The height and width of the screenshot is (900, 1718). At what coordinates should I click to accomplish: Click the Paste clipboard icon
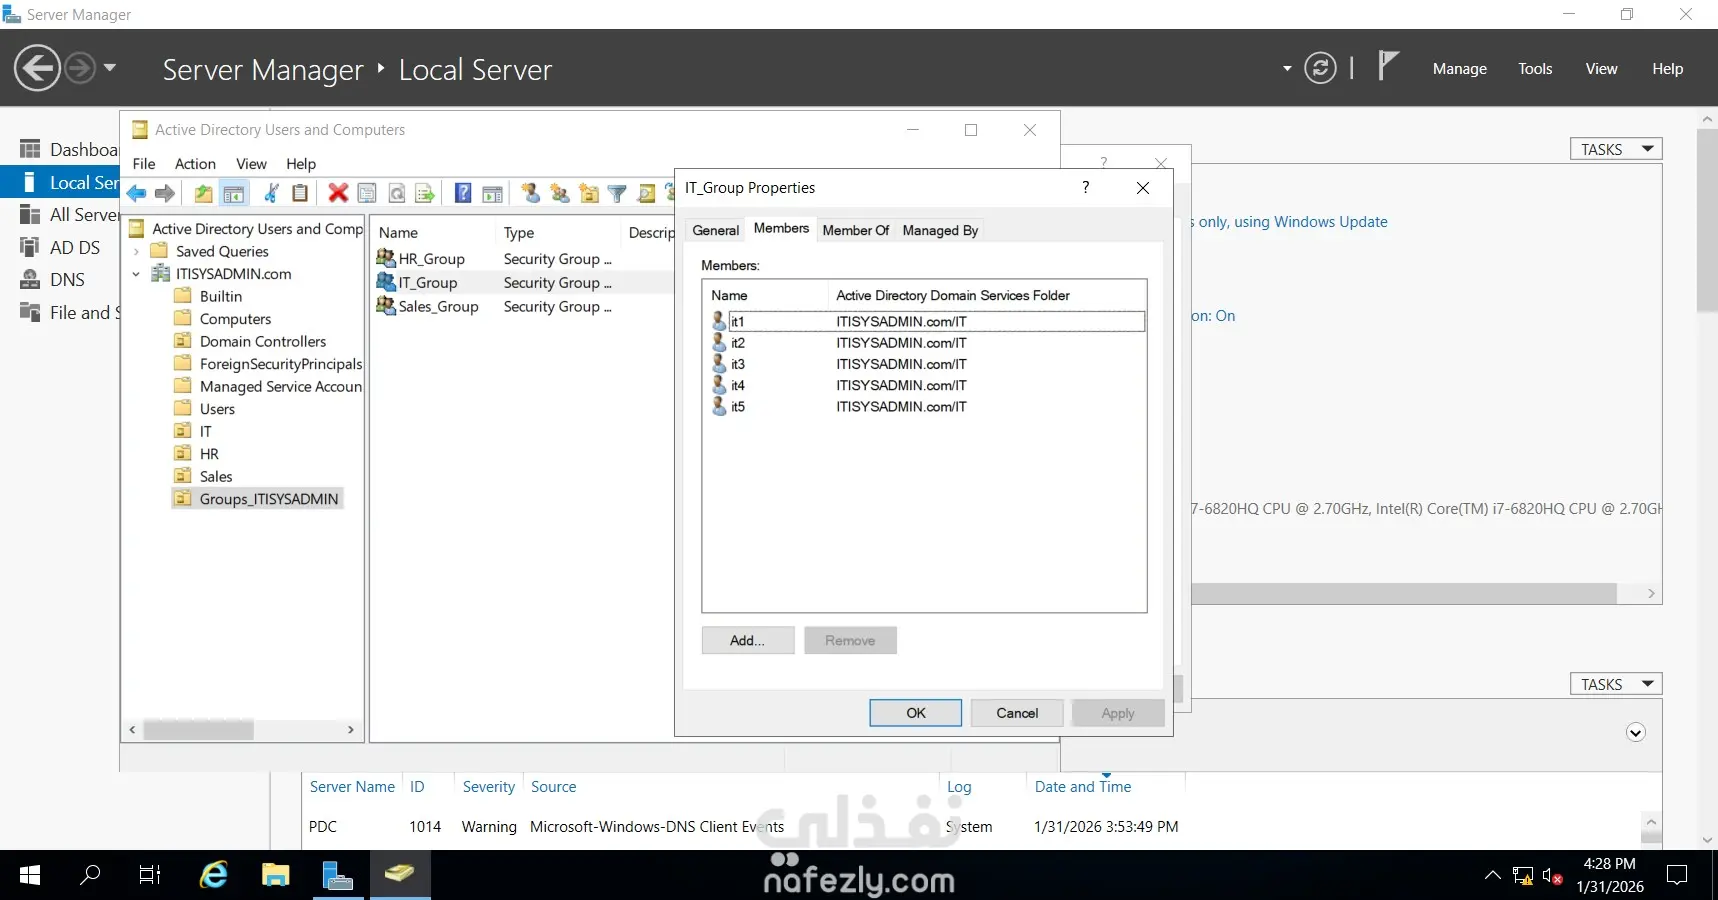pyautogui.click(x=300, y=194)
